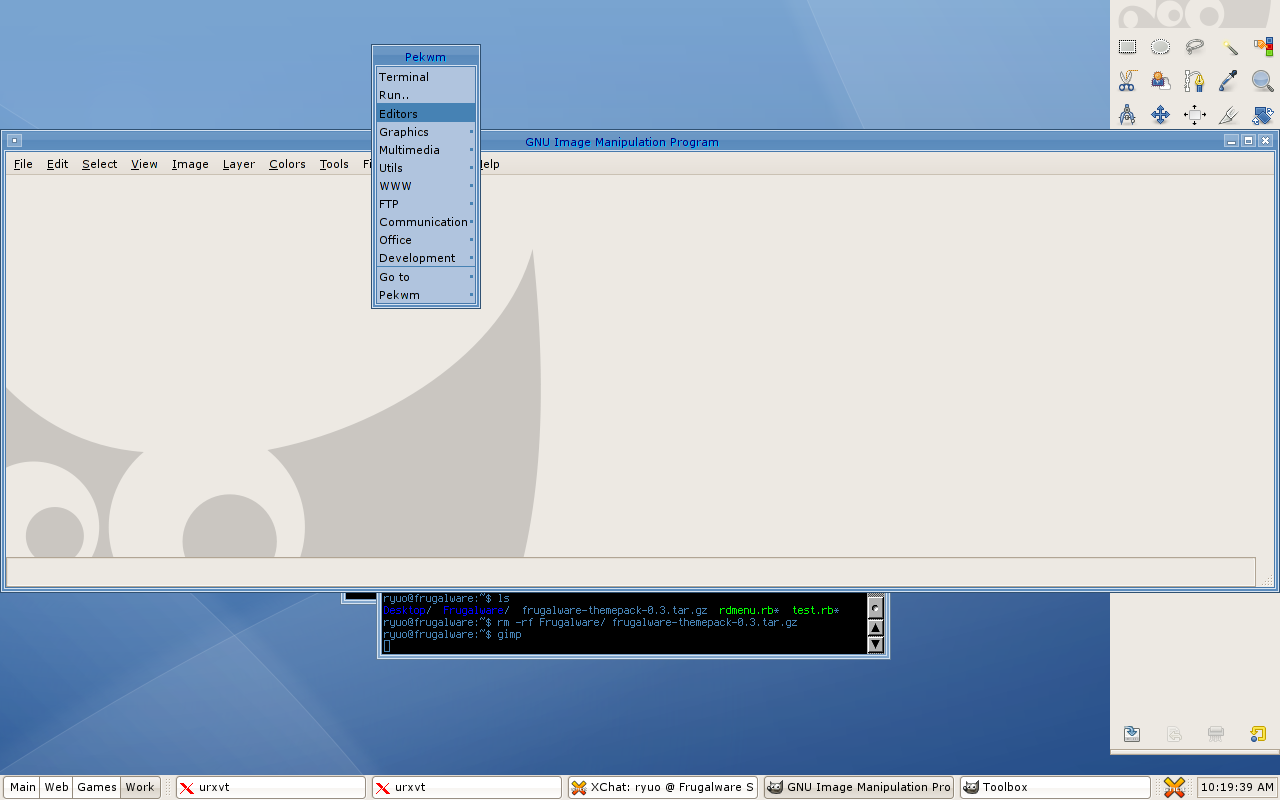Select the Paths pen tool
This screenshot has height=800, width=1280.
(x=1194, y=81)
